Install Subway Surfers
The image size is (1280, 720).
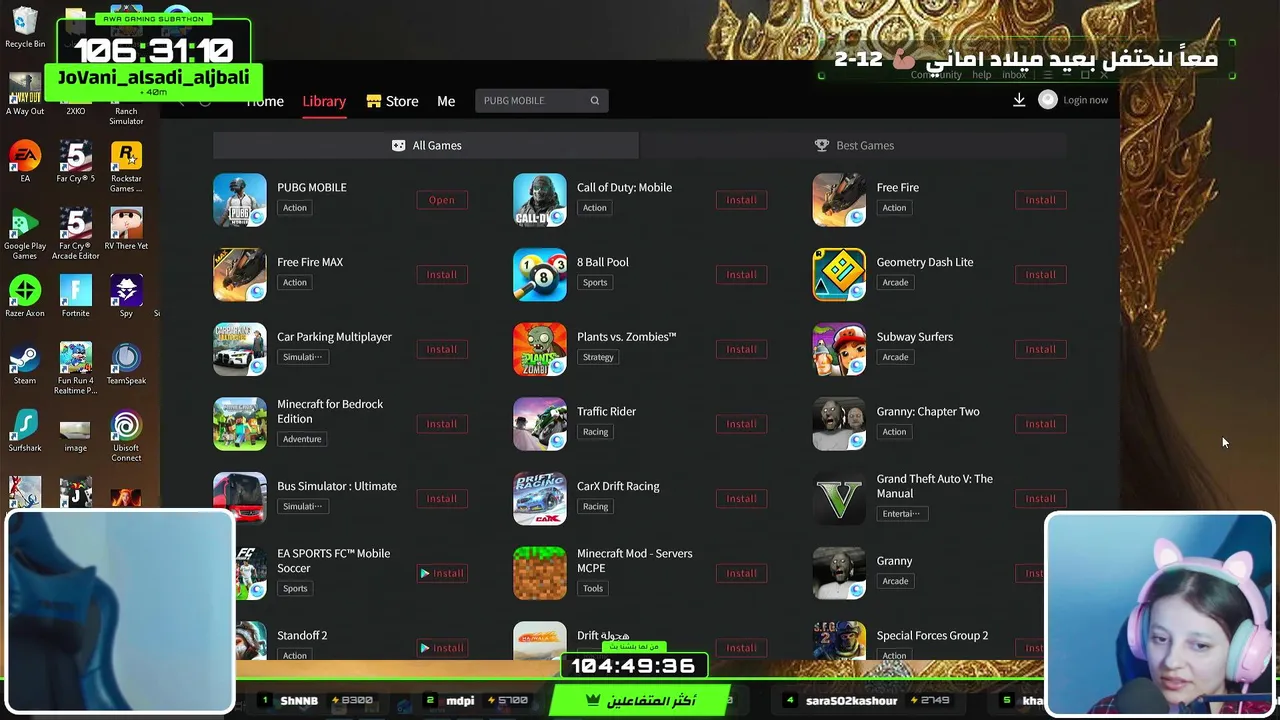(1040, 349)
